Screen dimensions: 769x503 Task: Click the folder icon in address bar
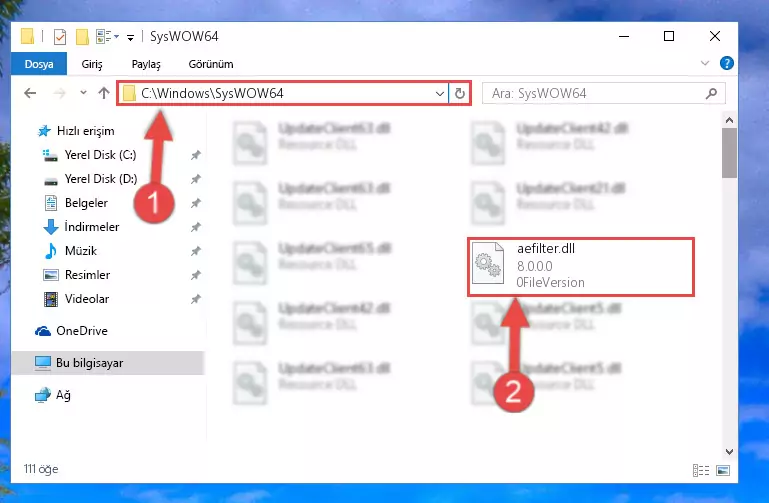(x=129, y=93)
